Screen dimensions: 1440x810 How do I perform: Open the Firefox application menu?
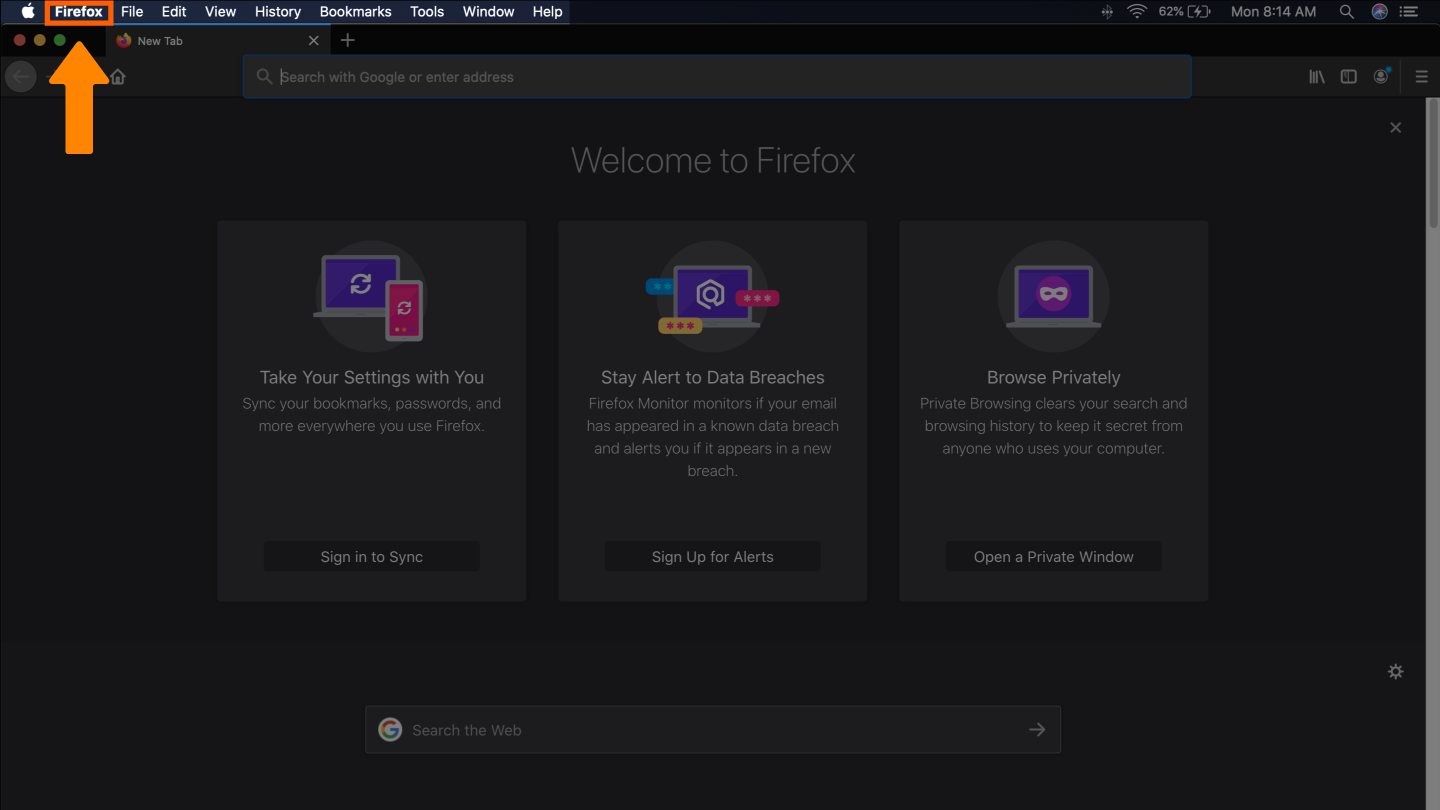[x=79, y=12]
